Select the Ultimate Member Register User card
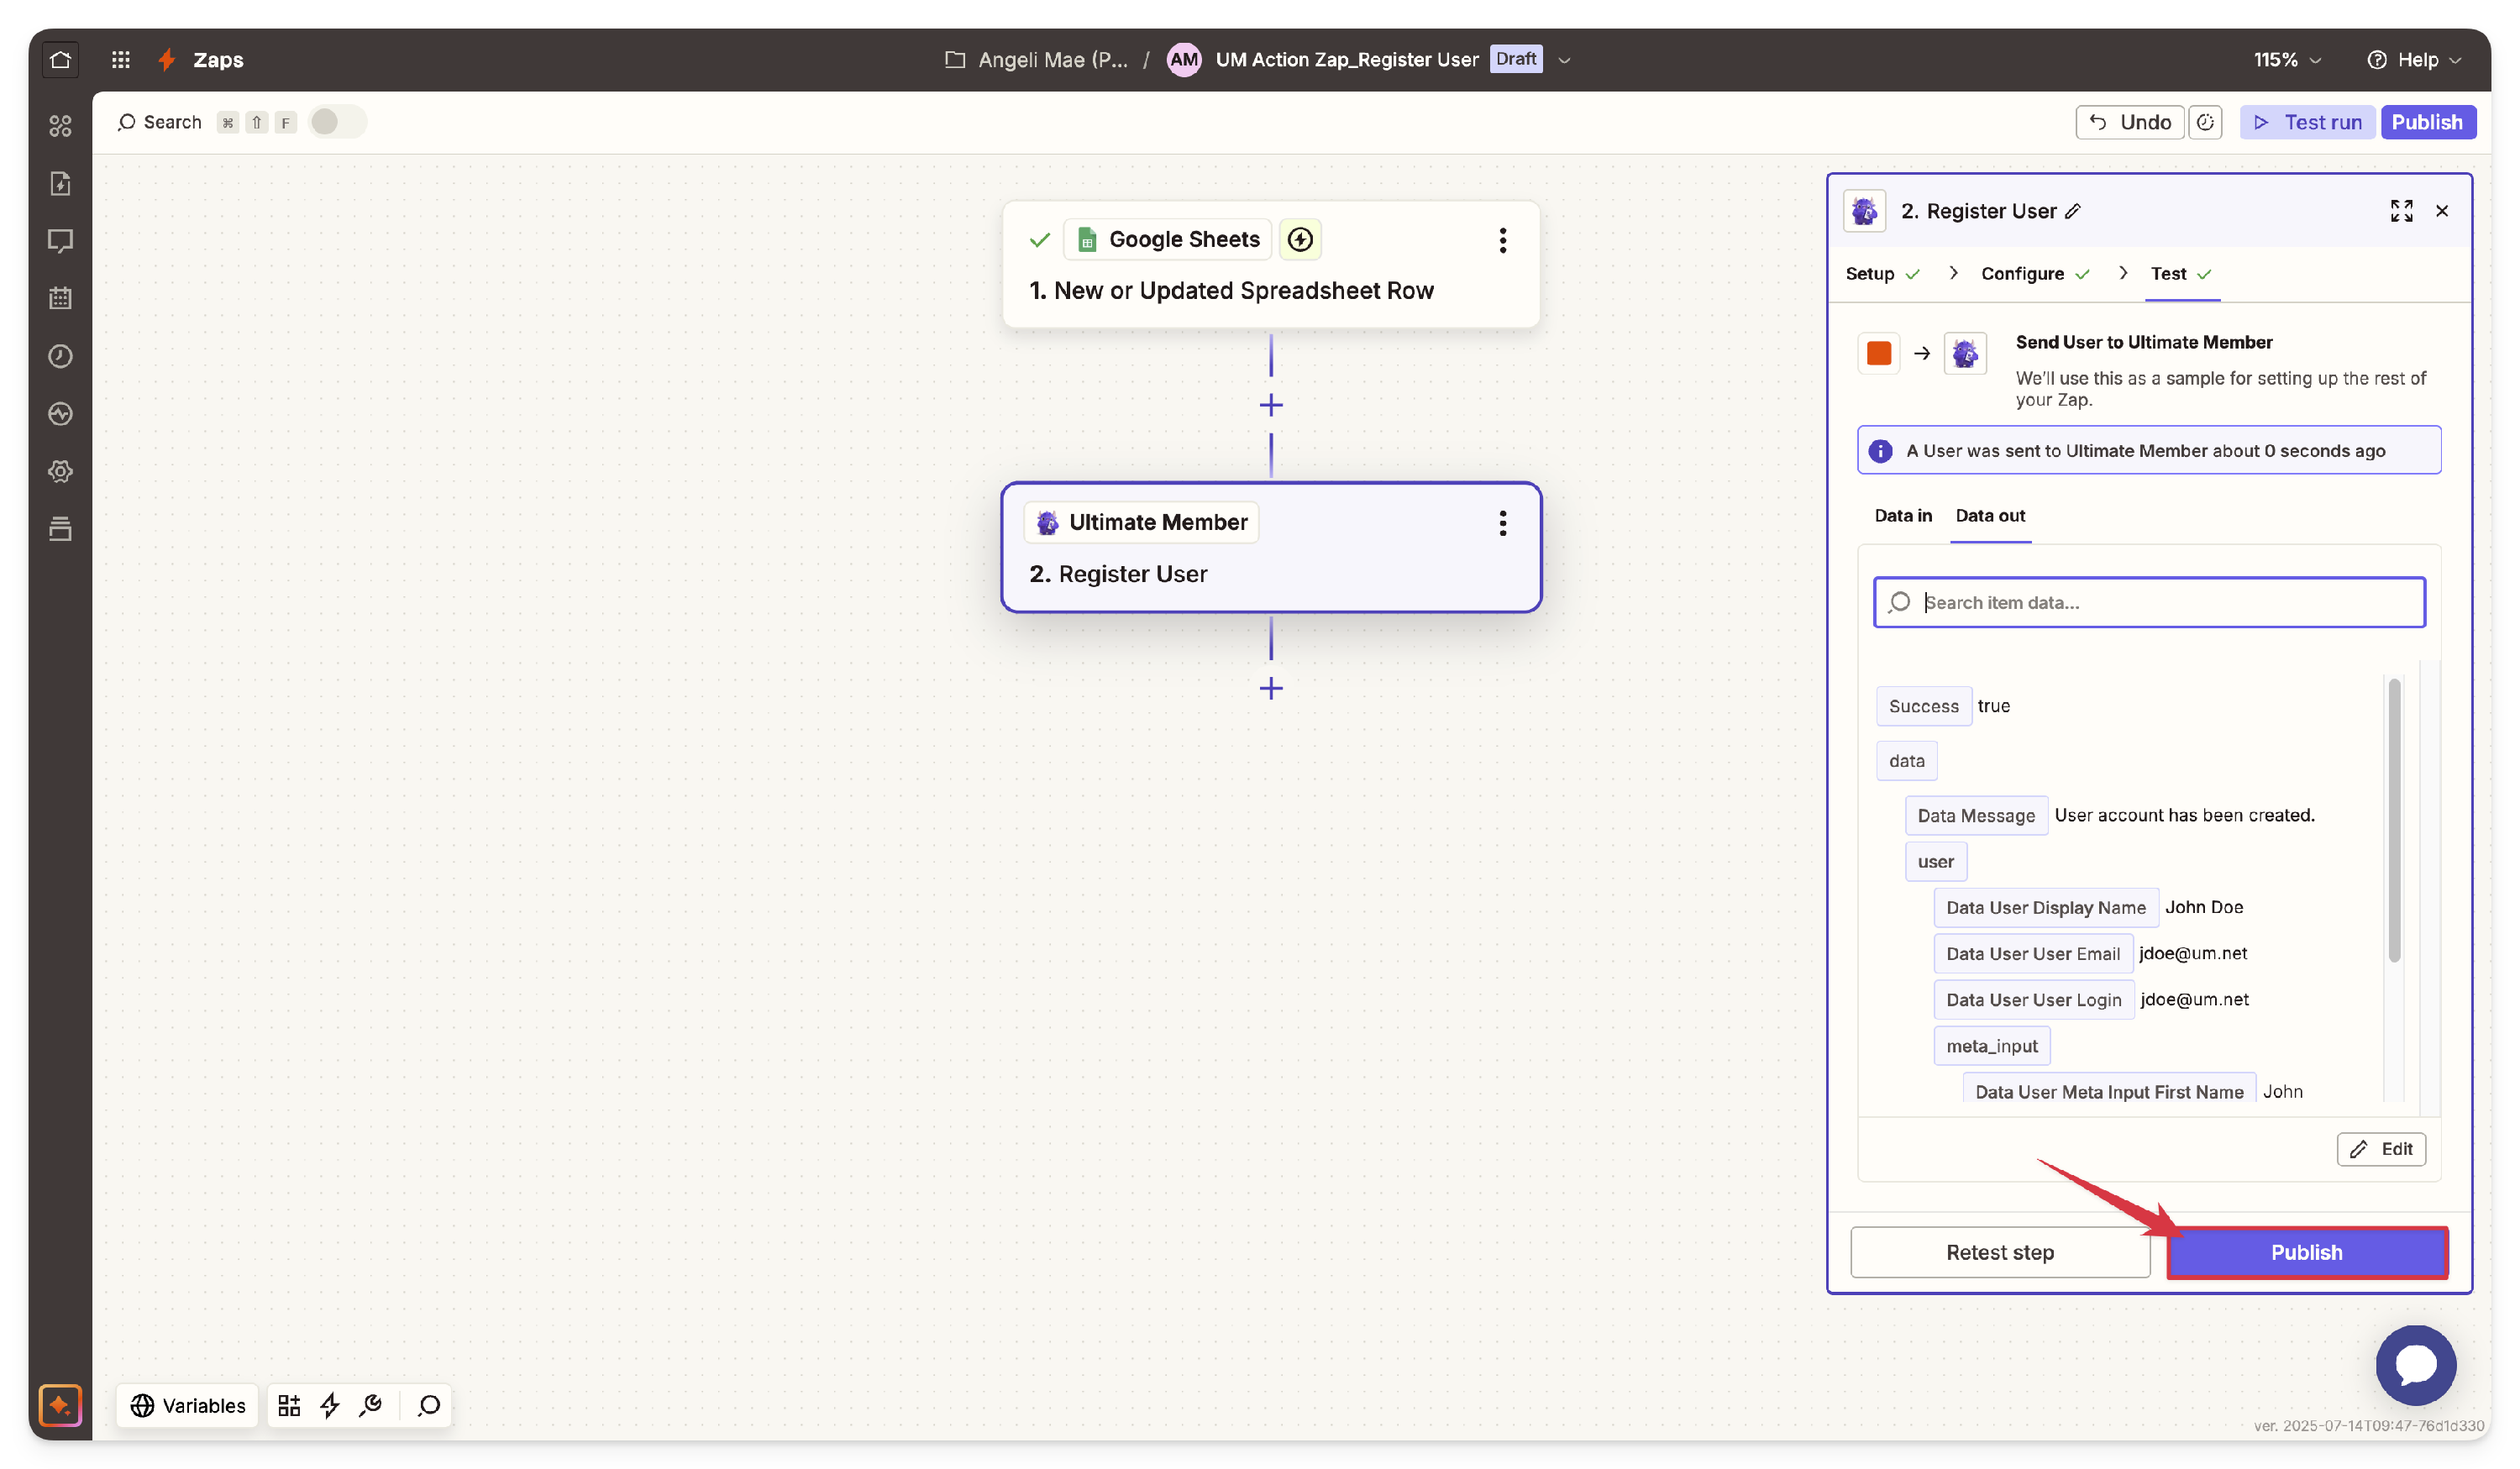Image resolution: width=2520 pixels, height=1469 pixels. [x=1271, y=548]
